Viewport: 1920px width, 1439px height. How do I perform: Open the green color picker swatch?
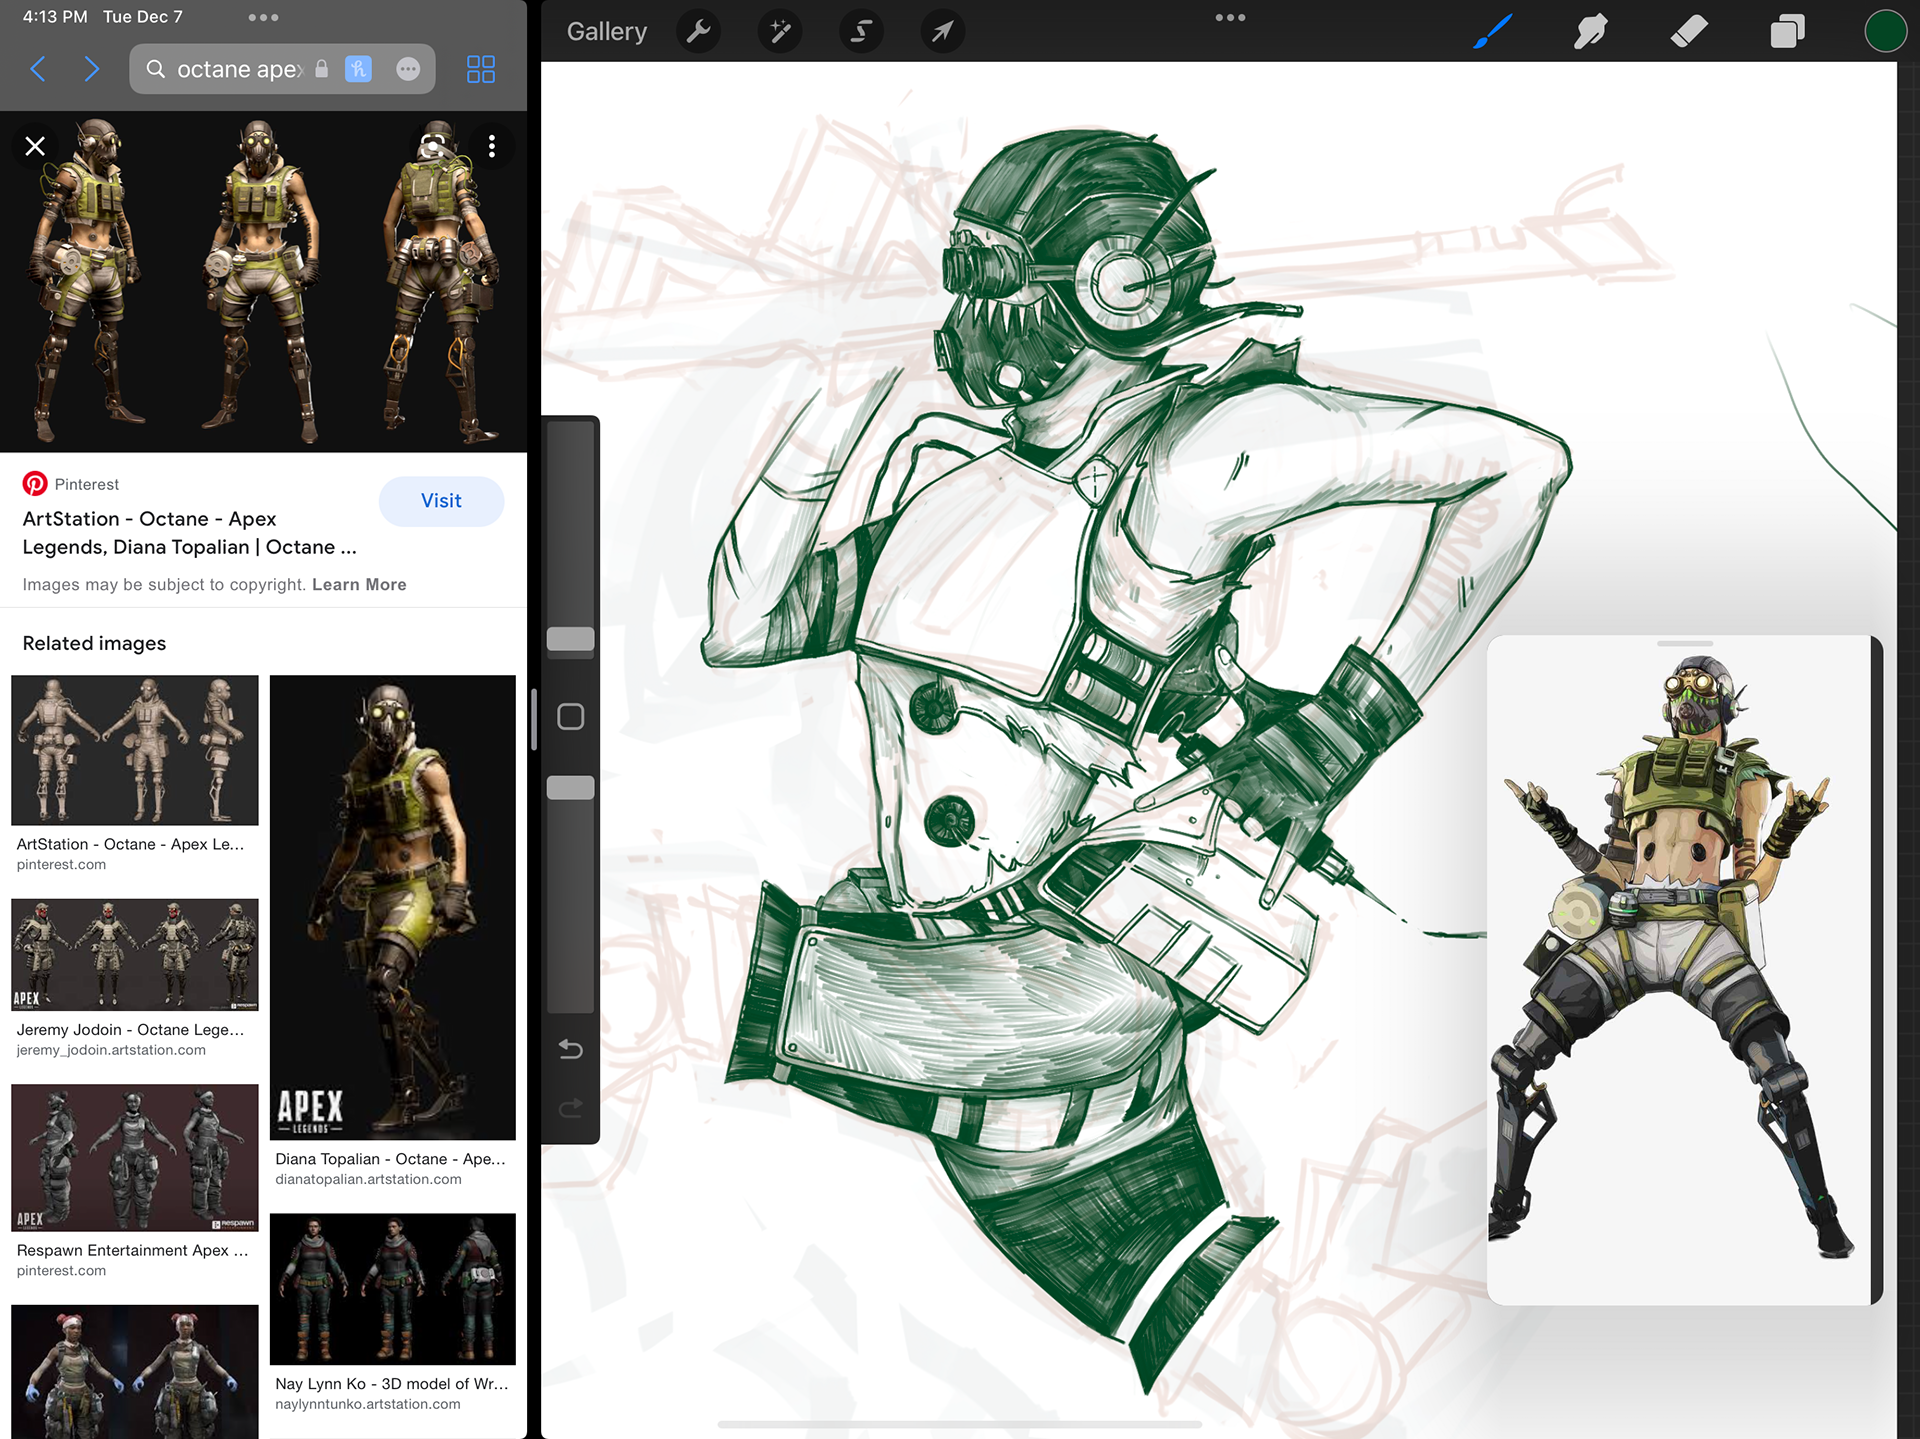[x=1885, y=31]
